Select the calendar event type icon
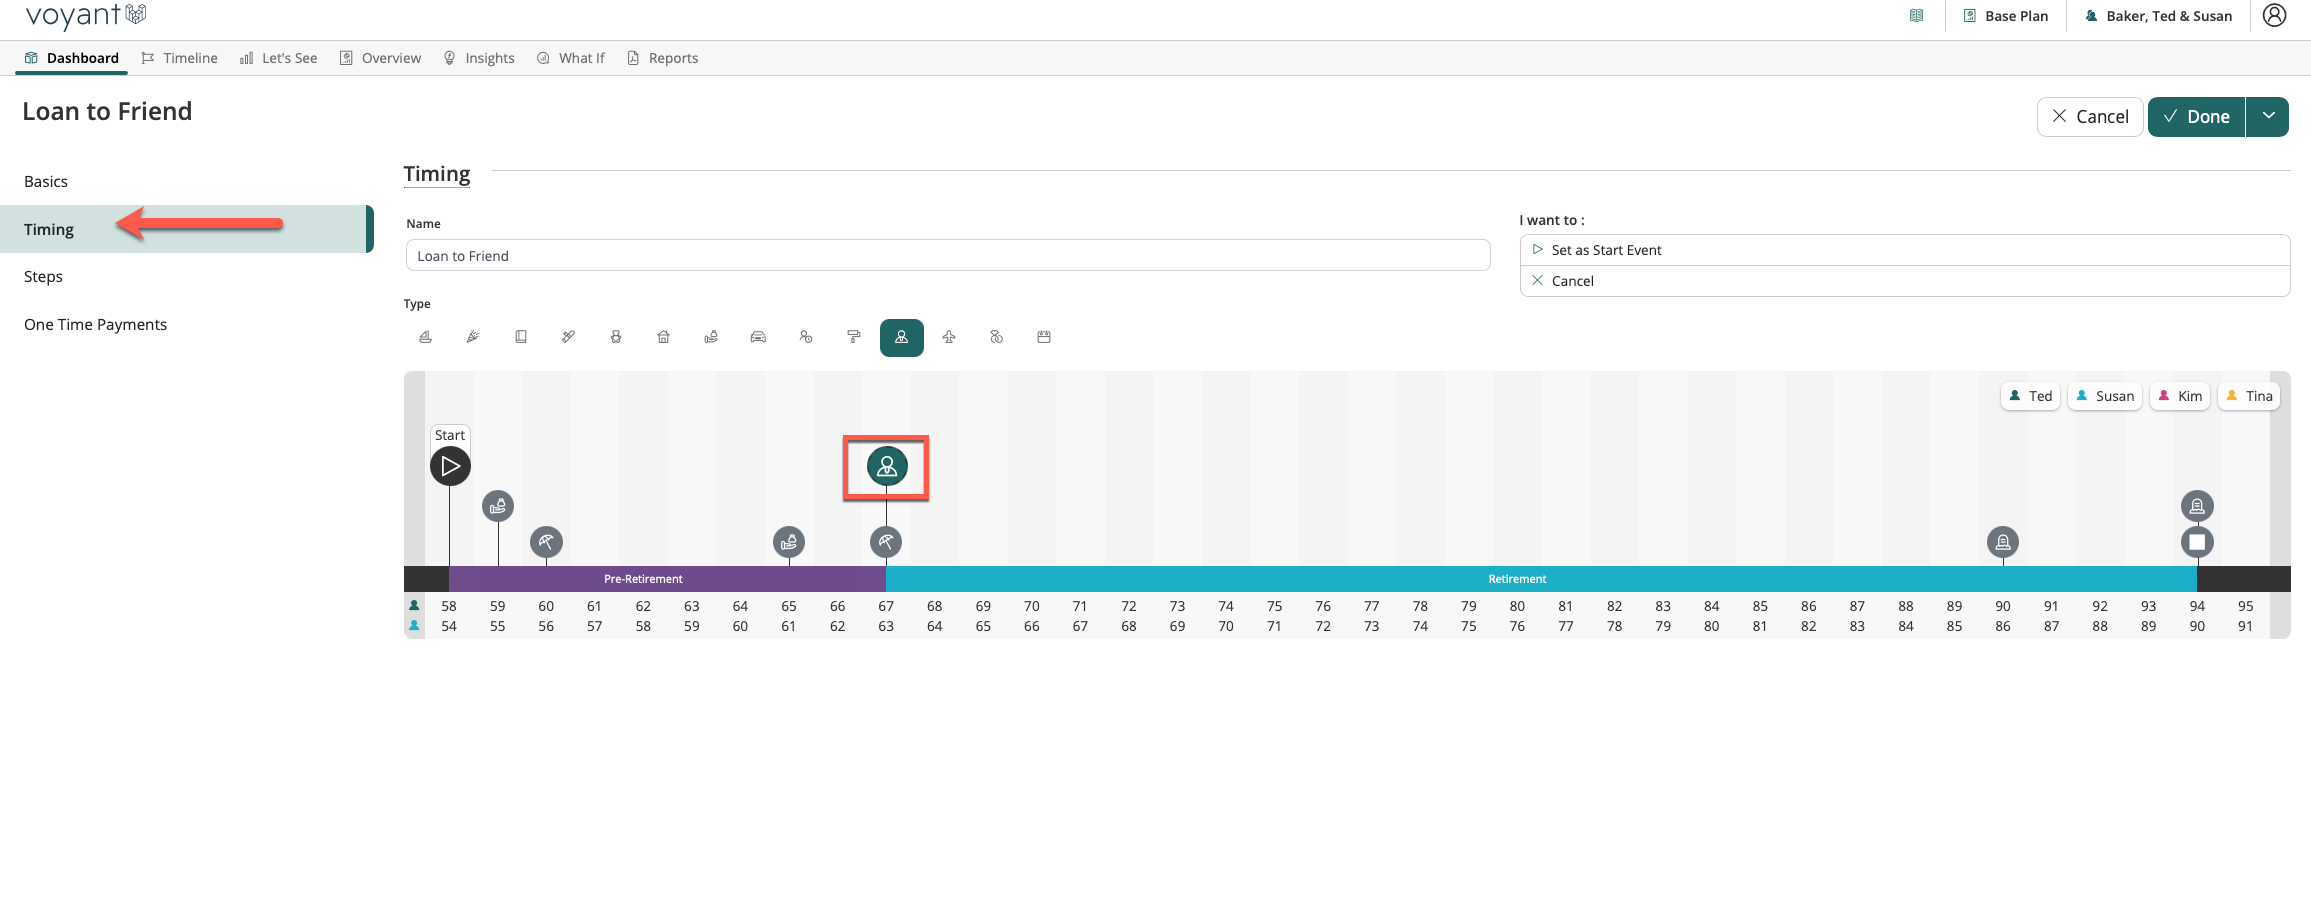This screenshot has height=915, width=2311. 1044,337
